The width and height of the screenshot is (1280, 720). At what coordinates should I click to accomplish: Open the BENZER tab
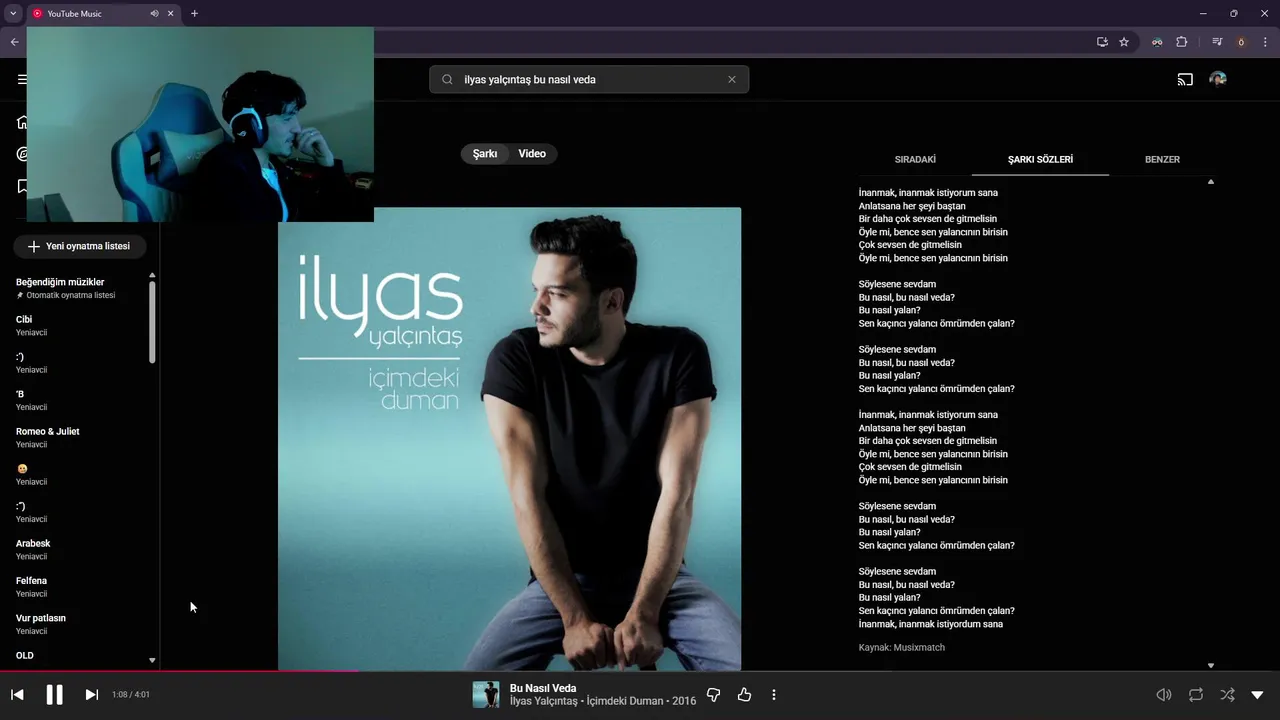point(1162,159)
